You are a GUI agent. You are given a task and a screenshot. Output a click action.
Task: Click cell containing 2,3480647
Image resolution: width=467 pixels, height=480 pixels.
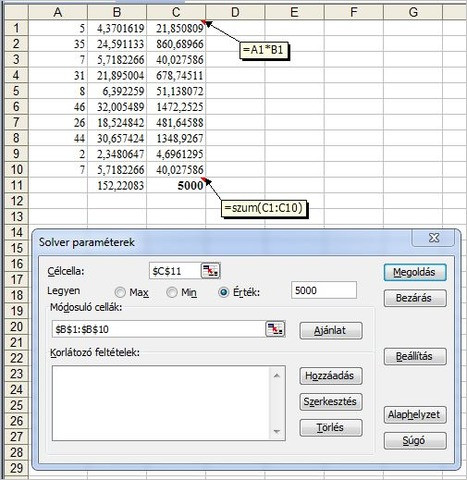(117, 154)
